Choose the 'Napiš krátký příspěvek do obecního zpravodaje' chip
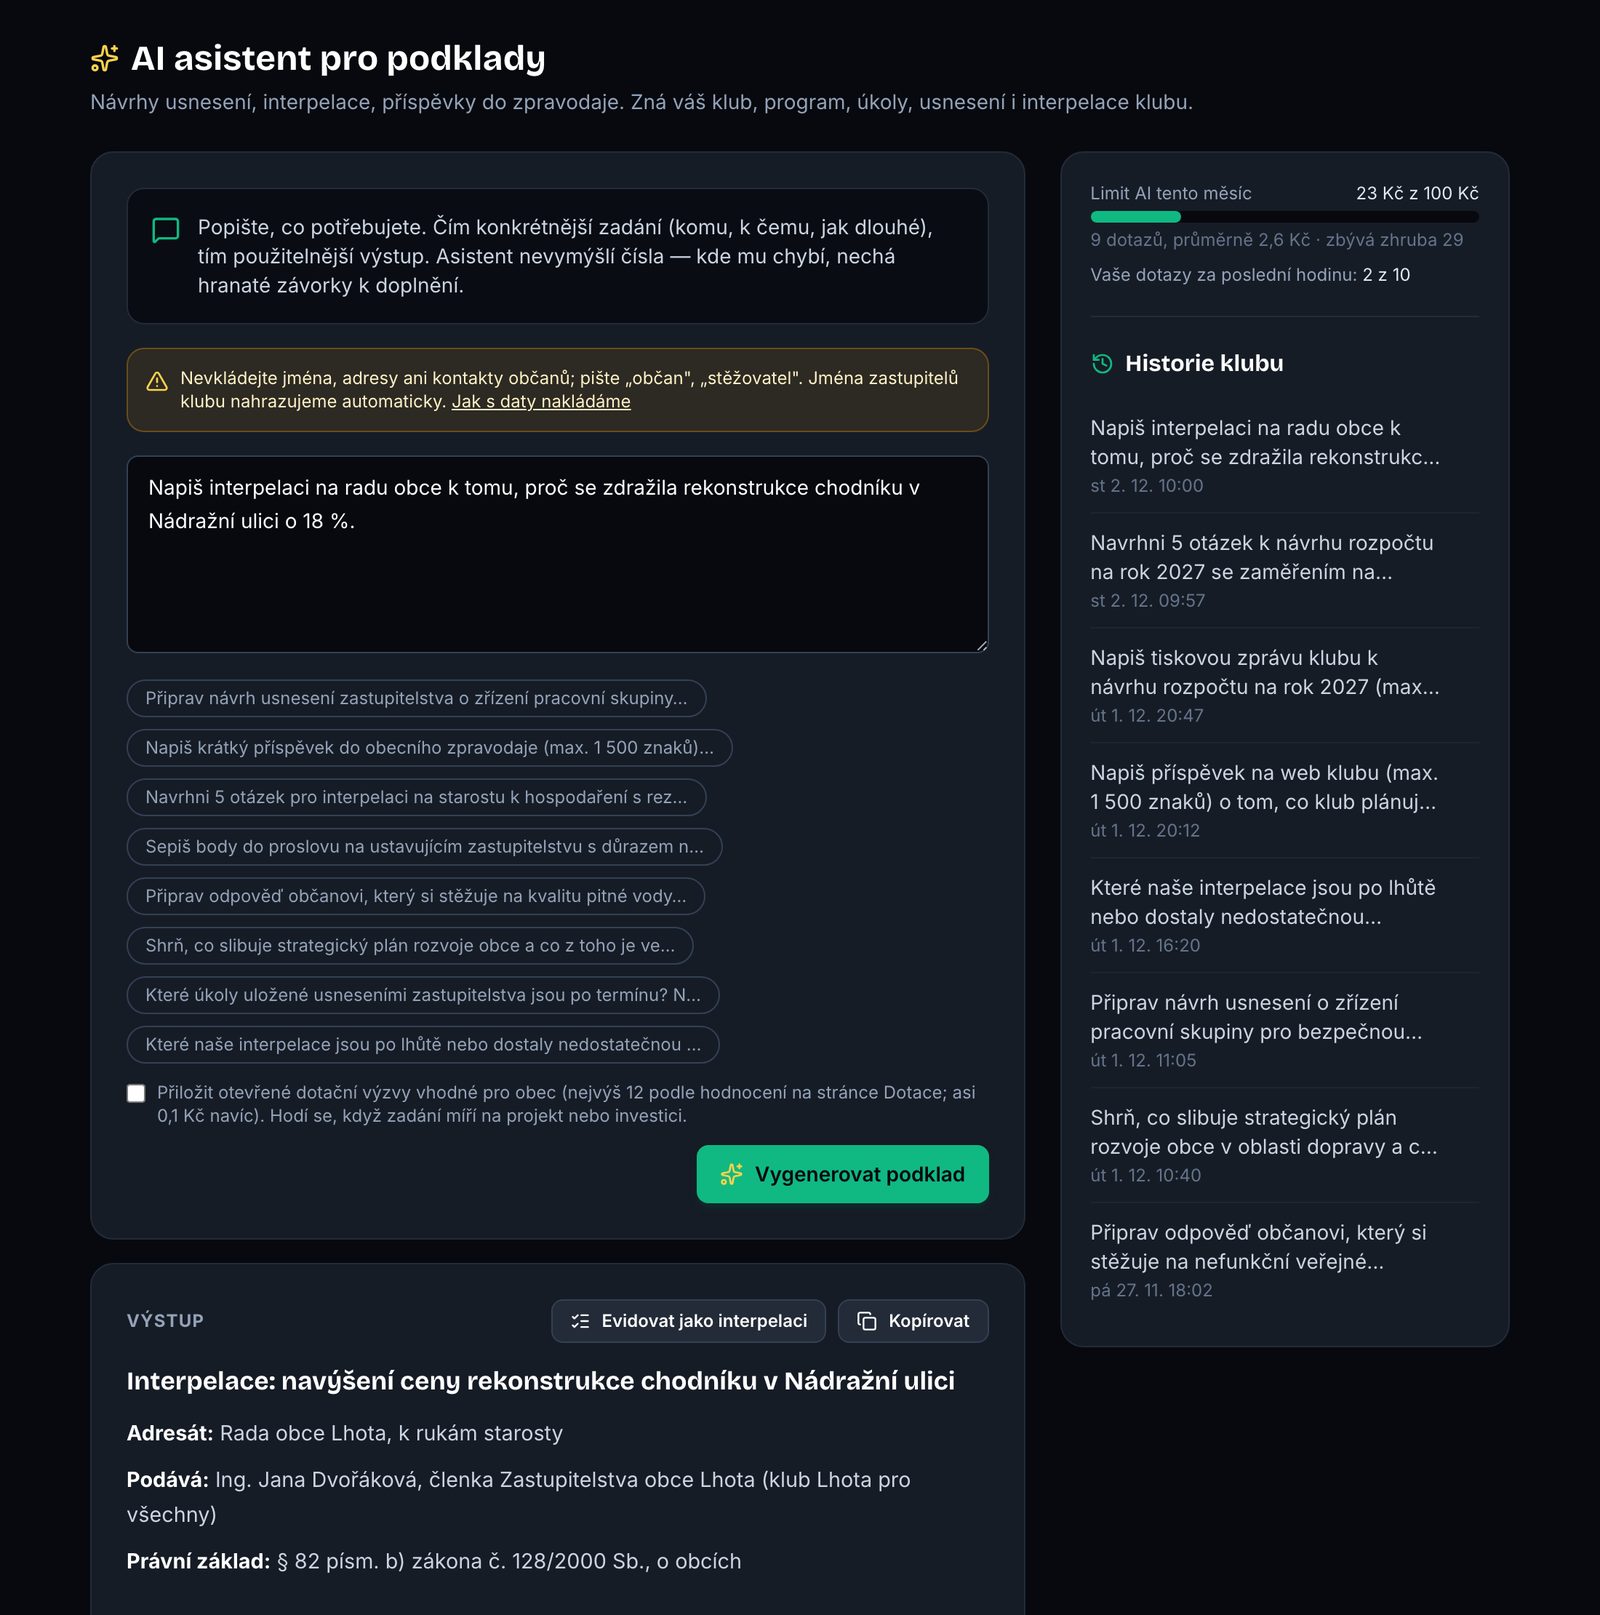Image resolution: width=1600 pixels, height=1615 pixels. (430, 748)
